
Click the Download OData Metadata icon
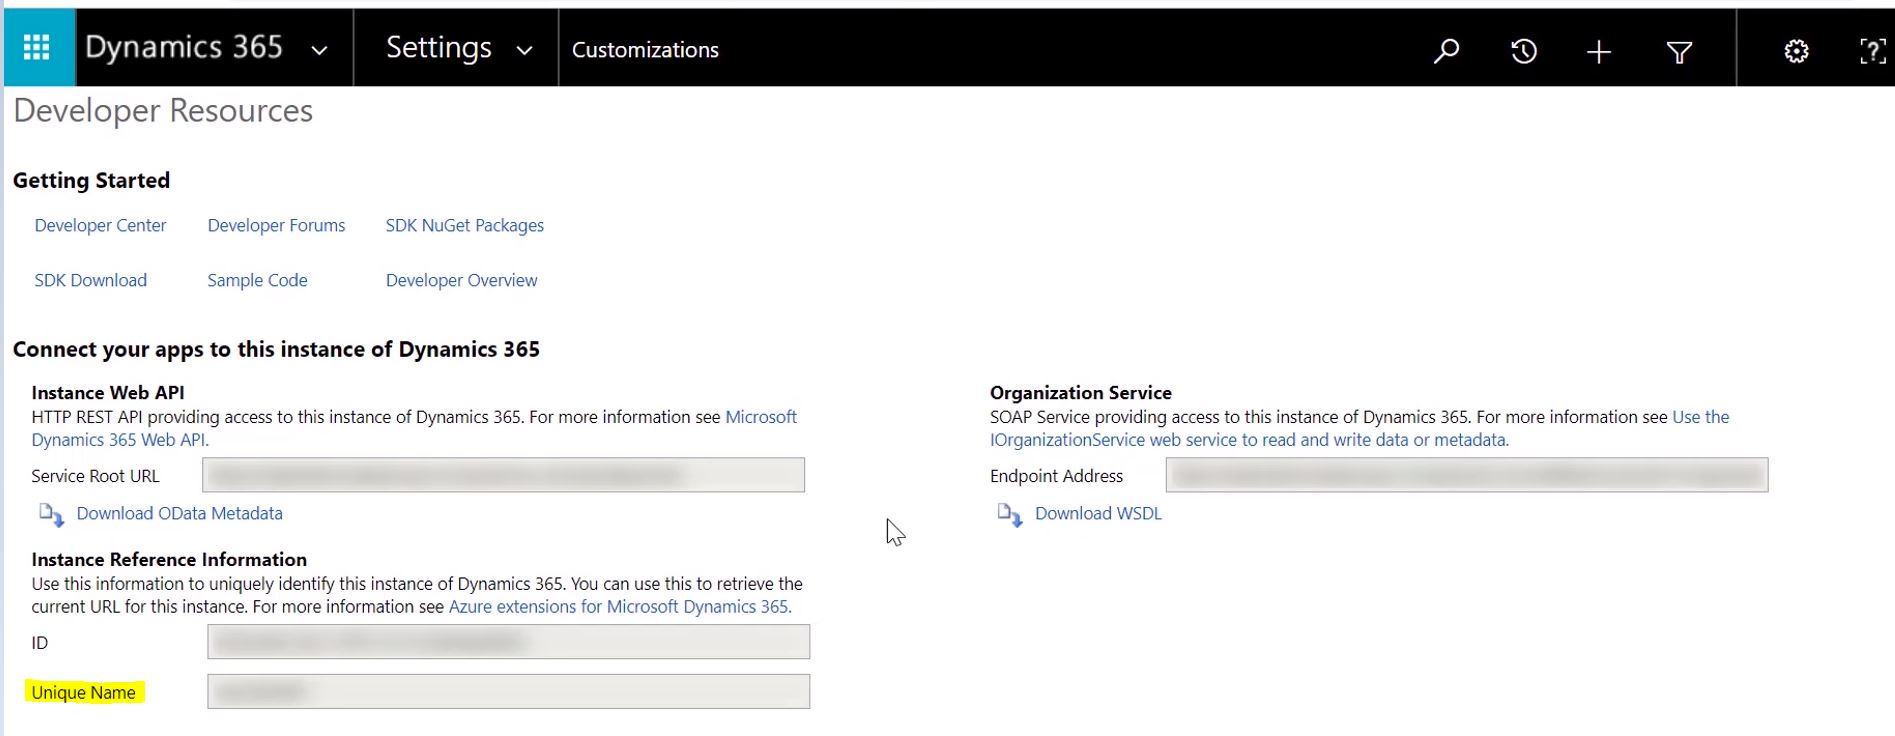[51, 514]
